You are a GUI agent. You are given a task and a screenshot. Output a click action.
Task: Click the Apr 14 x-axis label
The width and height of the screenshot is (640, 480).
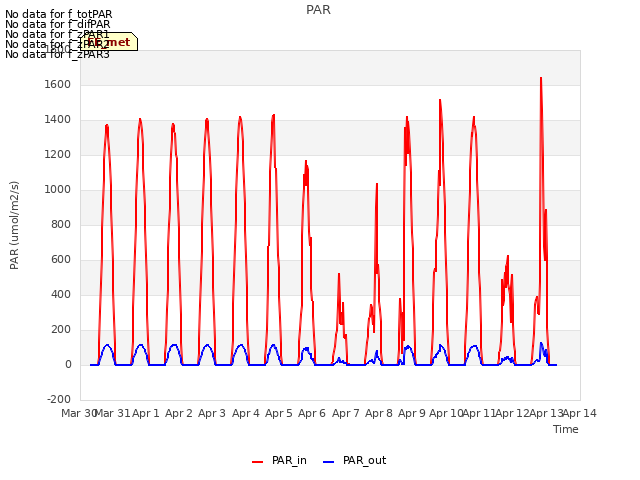tap(580, 413)
